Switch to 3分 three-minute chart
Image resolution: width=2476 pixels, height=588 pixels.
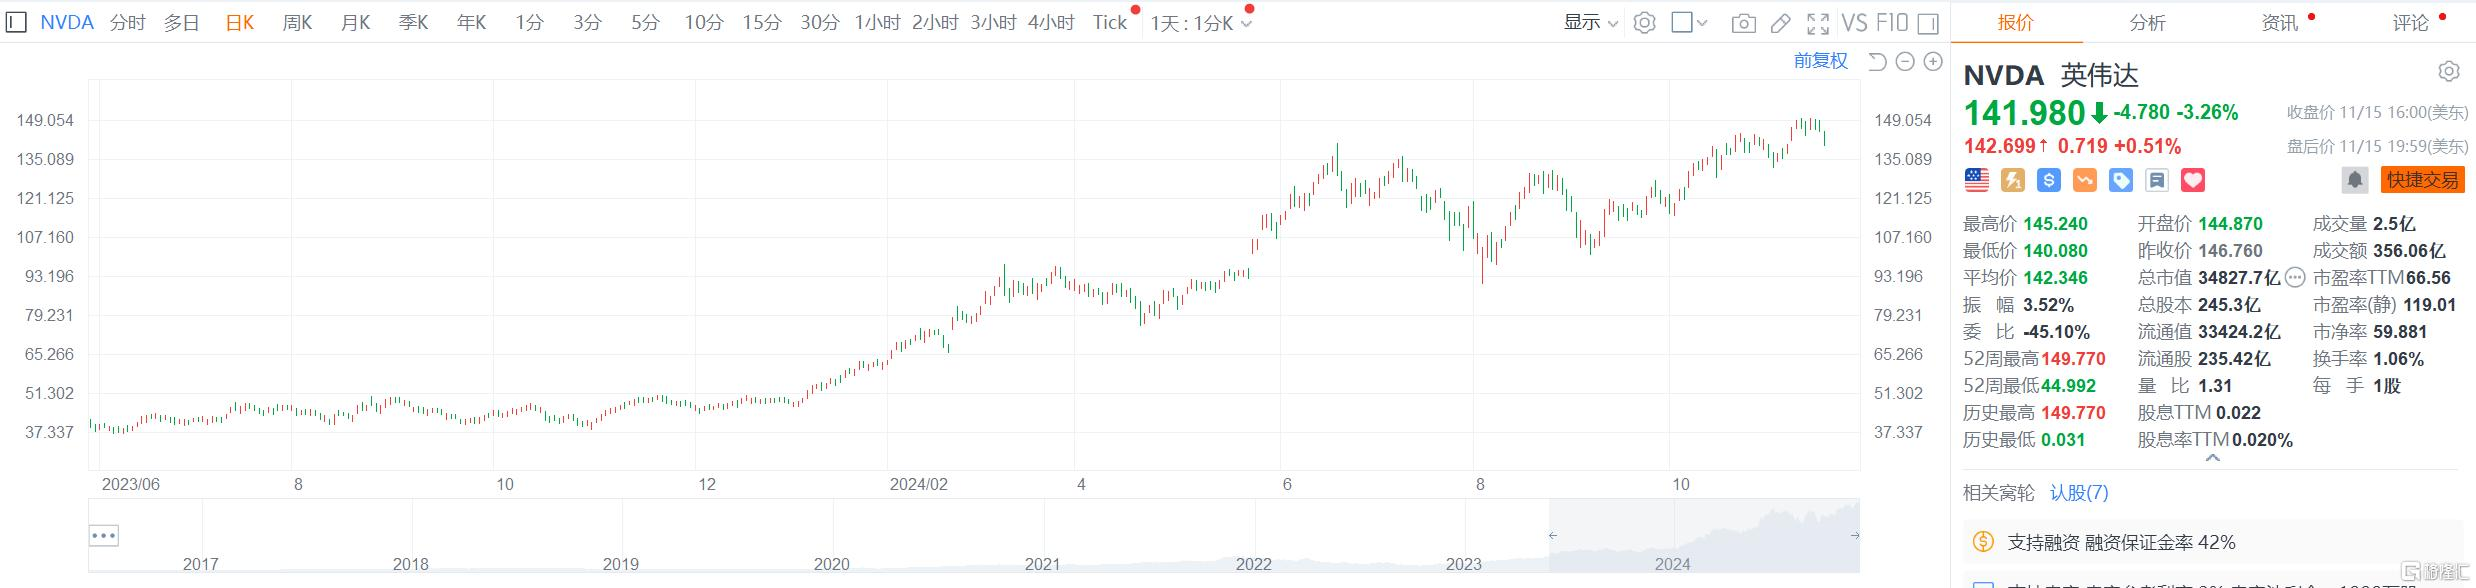(x=587, y=22)
